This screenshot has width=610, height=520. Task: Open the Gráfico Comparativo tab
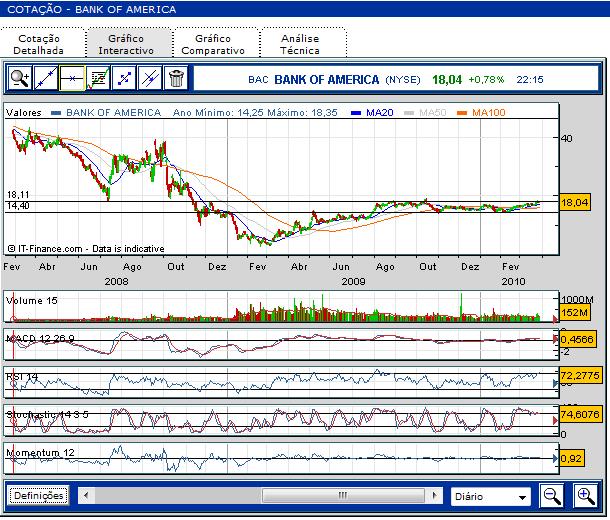(213, 44)
